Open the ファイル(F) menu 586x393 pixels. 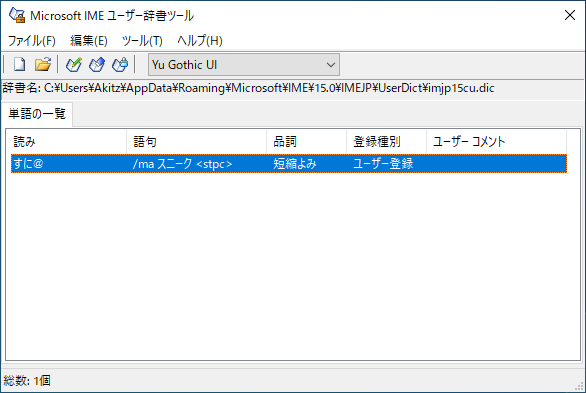point(32,40)
